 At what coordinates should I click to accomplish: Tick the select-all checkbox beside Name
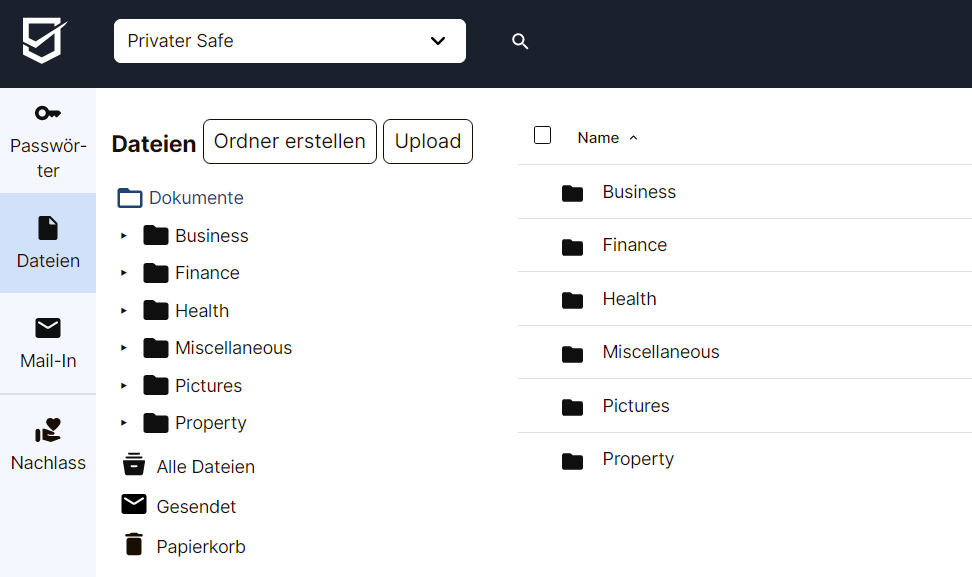(542, 135)
